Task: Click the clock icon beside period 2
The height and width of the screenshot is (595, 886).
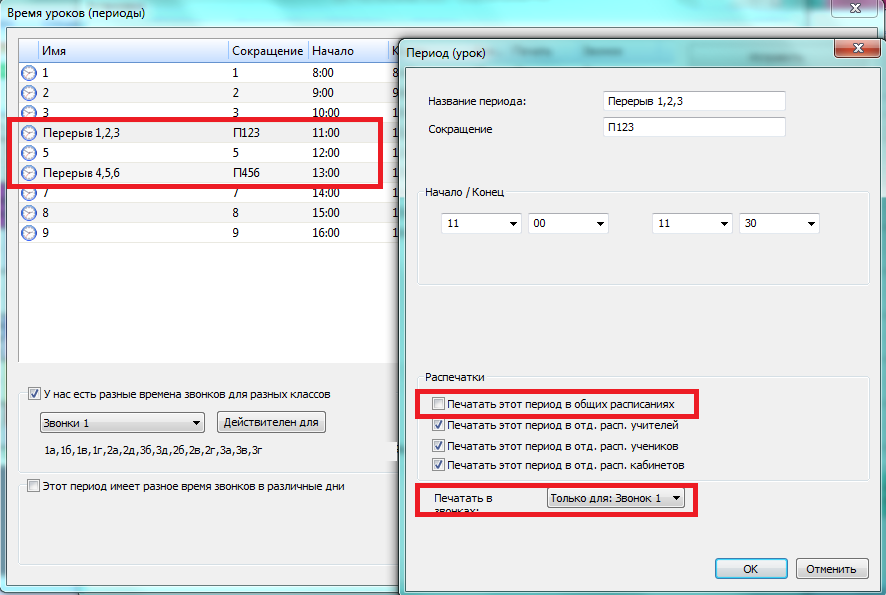Action: [29, 93]
